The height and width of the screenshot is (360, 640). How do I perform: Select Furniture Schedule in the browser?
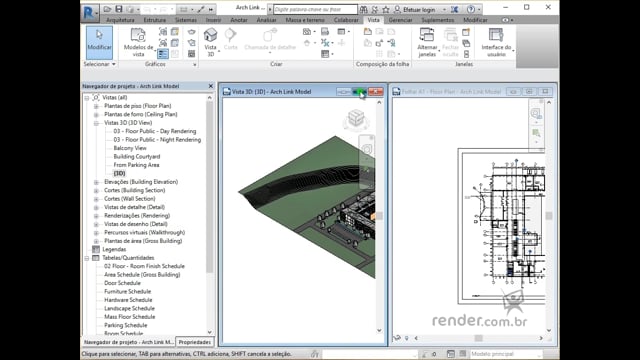(x=127, y=292)
